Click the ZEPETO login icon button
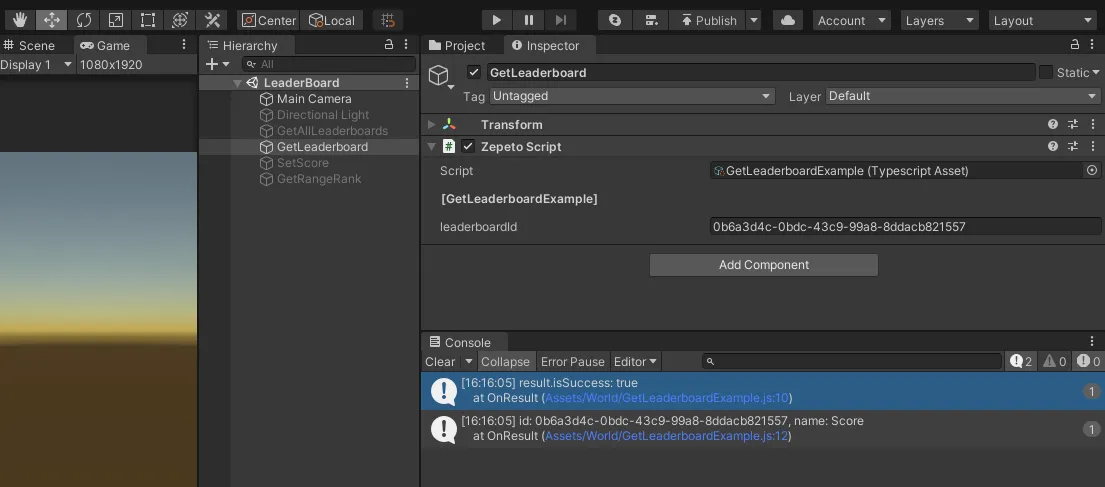Screen dimensions: 1105x487 click(615, 20)
